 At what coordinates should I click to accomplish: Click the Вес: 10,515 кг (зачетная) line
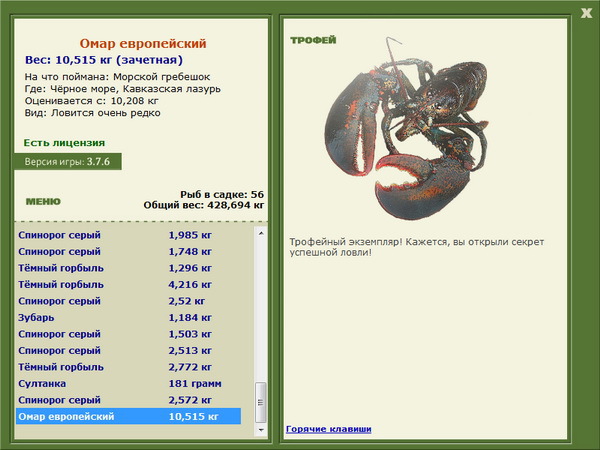pyautogui.click(x=104, y=60)
